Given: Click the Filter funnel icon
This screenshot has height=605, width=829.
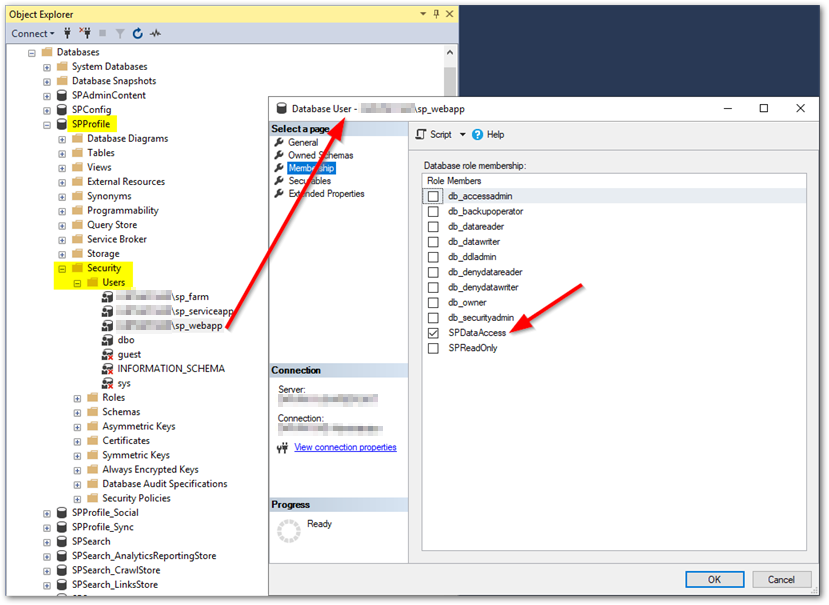Looking at the screenshot, I should point(120,34).
